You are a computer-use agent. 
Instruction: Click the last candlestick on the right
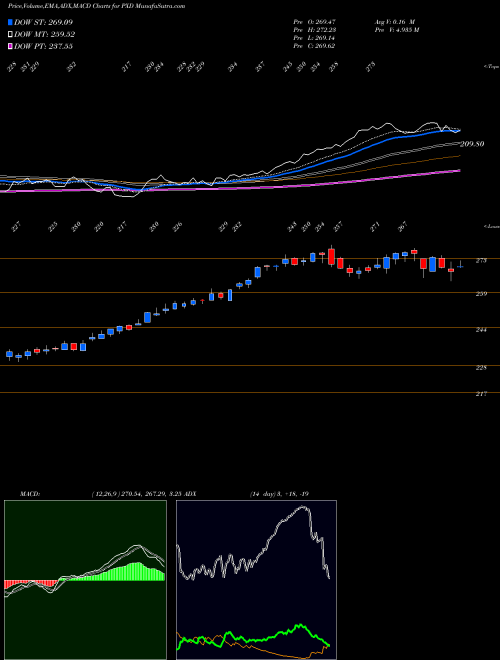460,266
